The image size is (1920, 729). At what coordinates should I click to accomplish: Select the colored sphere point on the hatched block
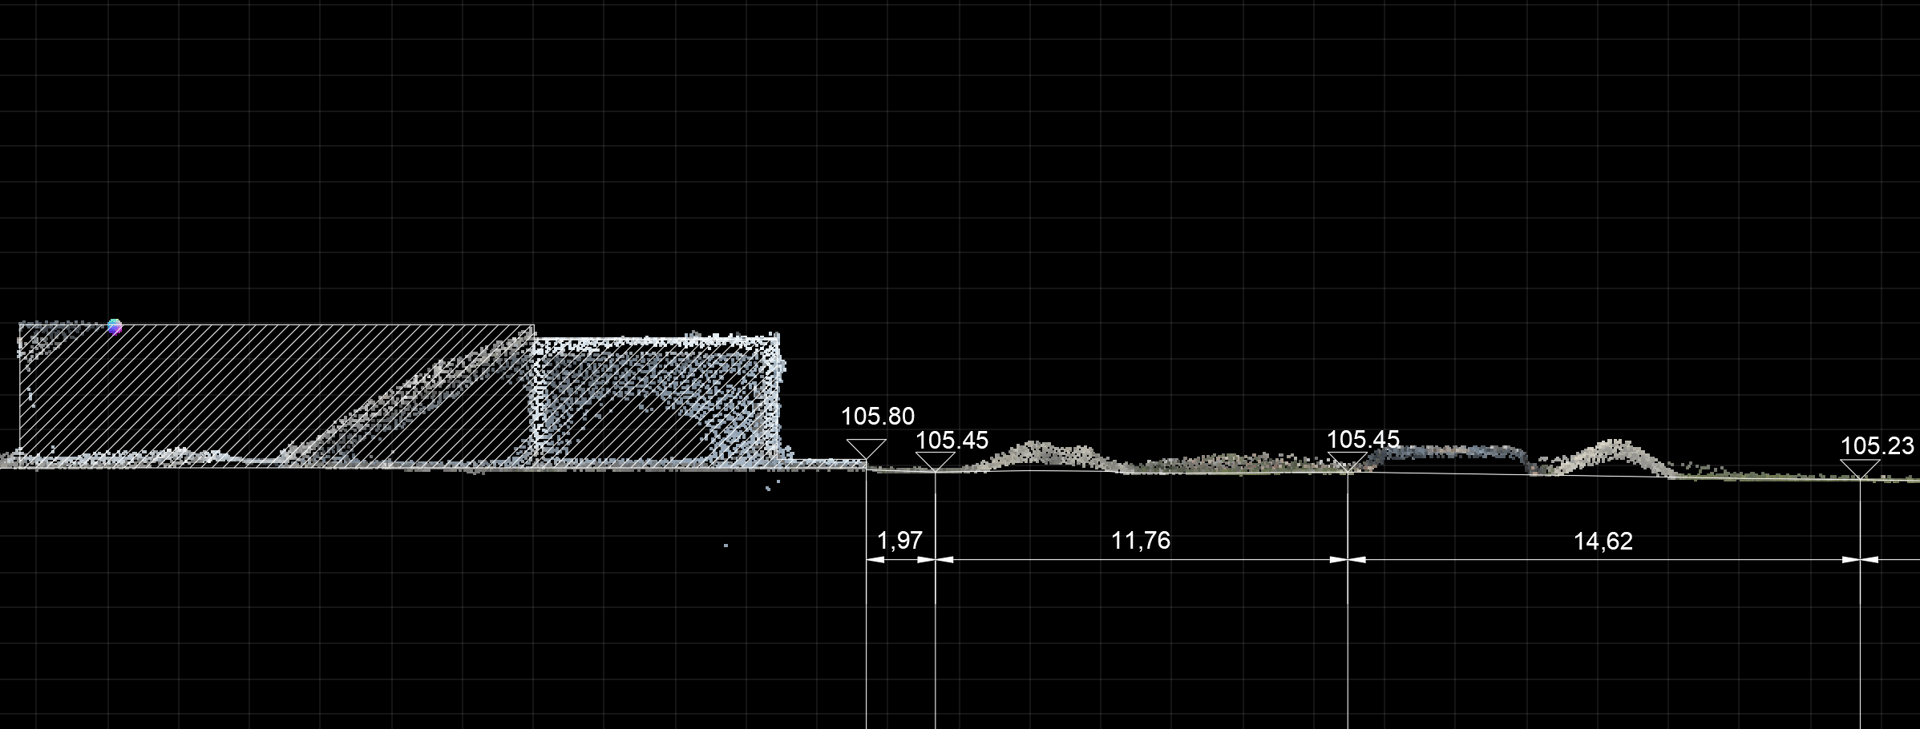115,326
